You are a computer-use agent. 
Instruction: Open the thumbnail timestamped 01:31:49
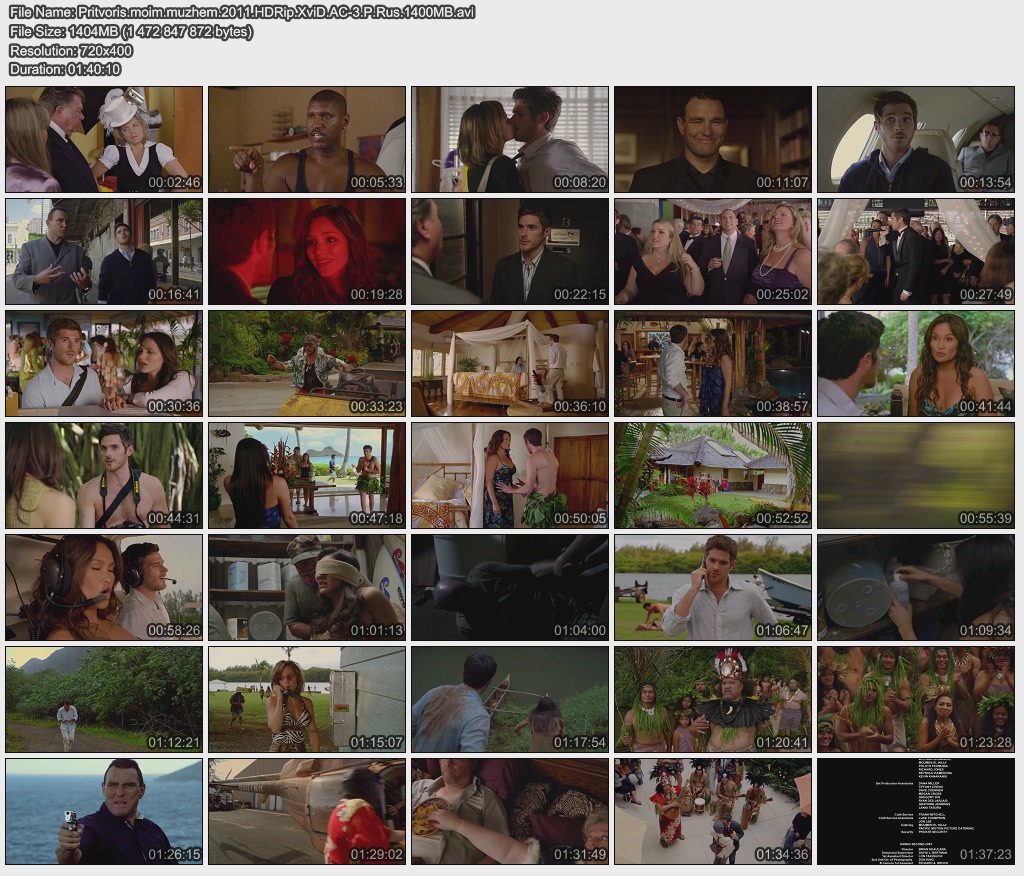click(510, 812)
